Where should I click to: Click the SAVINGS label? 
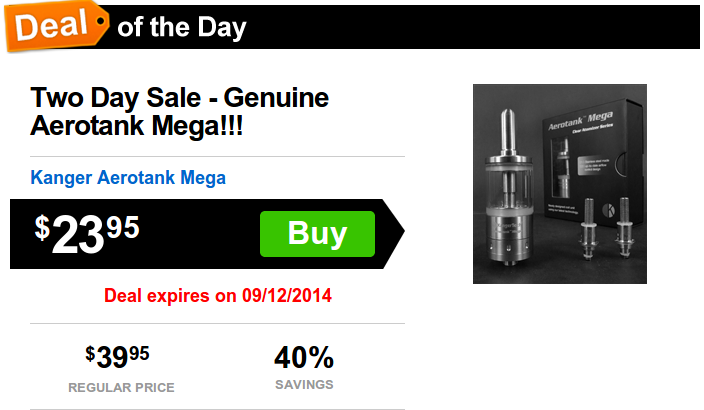[304, 385]
